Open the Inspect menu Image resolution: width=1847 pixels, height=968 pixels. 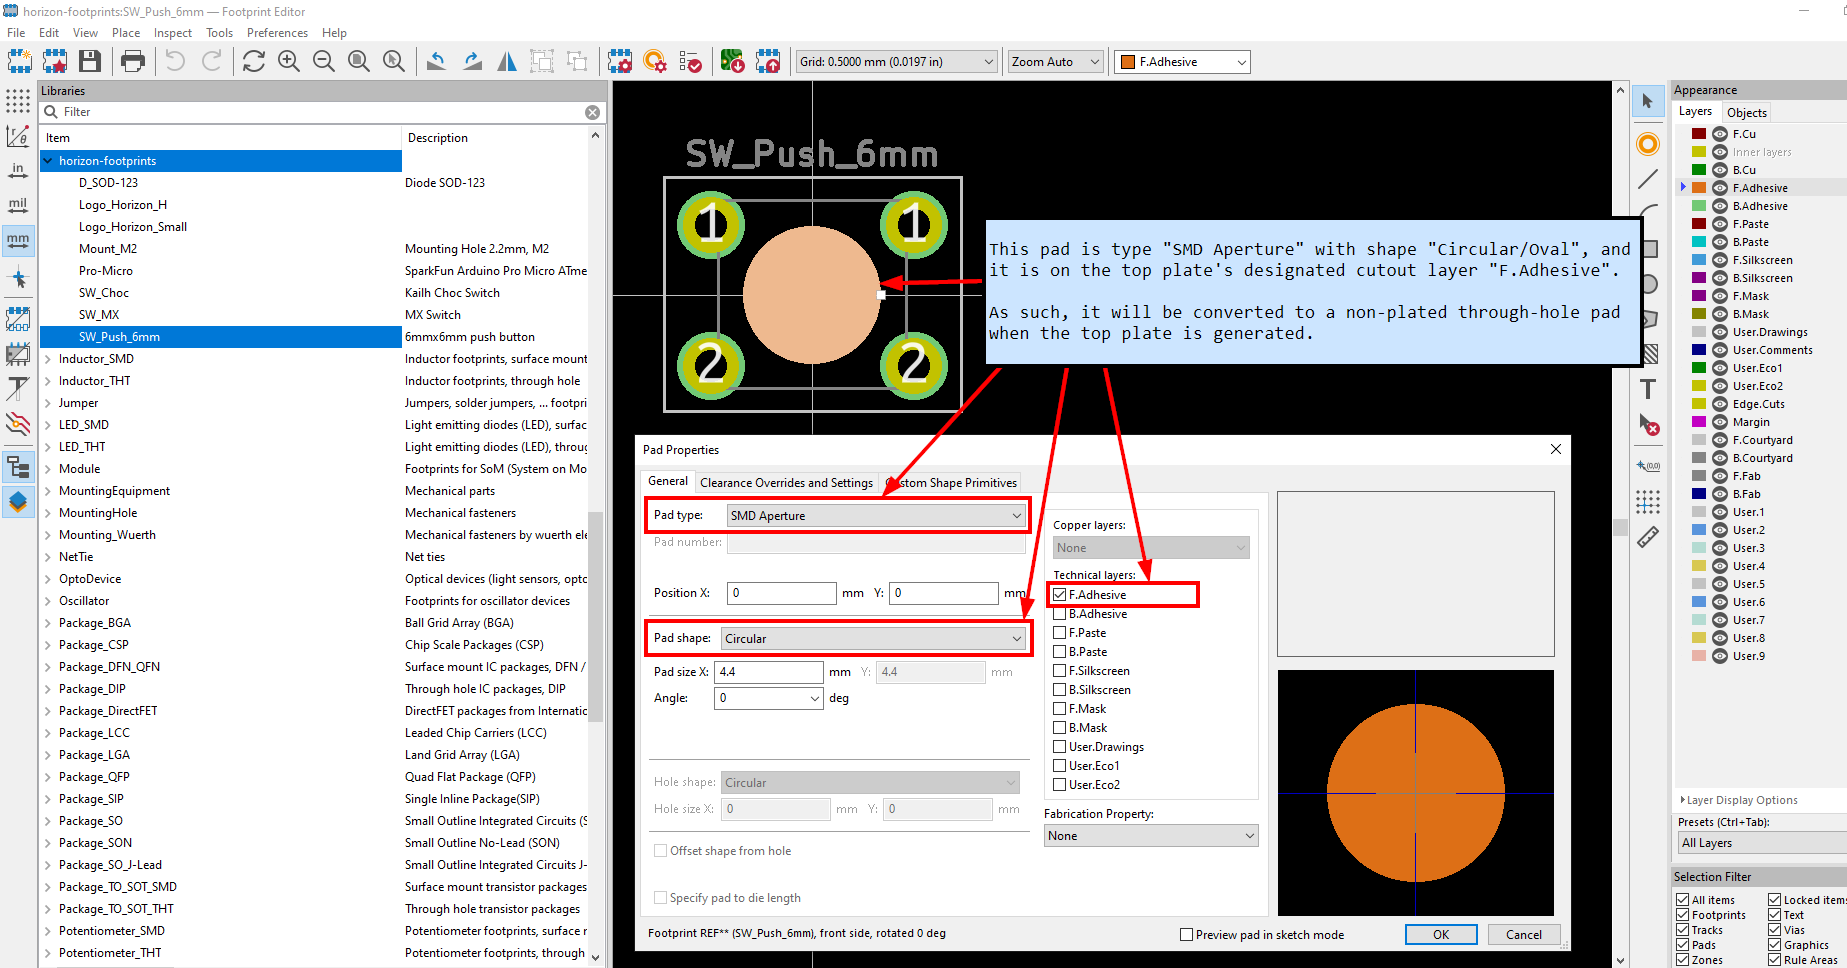(173, 33)
